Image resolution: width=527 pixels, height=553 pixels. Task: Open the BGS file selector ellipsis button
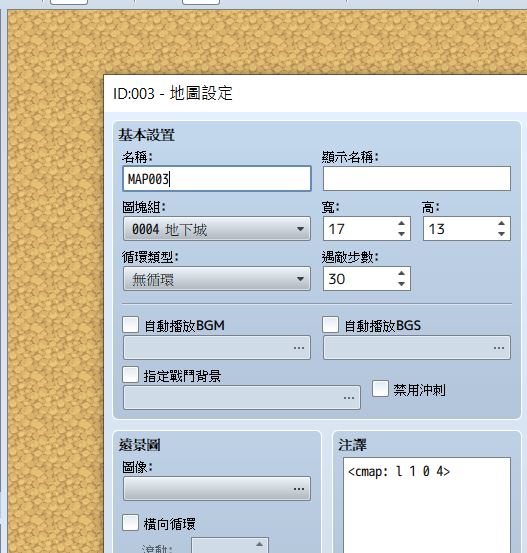click(499, 348)
